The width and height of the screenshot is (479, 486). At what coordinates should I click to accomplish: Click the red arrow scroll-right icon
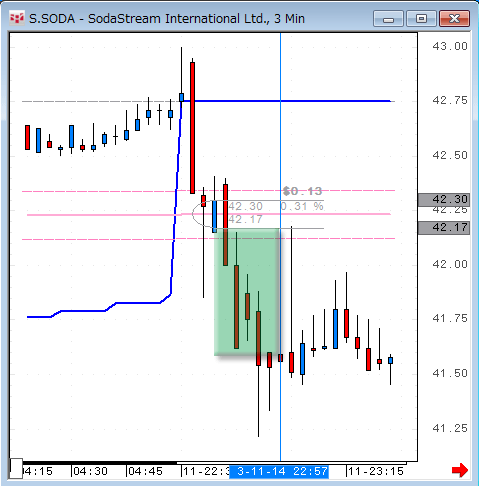tap(460, 470)
